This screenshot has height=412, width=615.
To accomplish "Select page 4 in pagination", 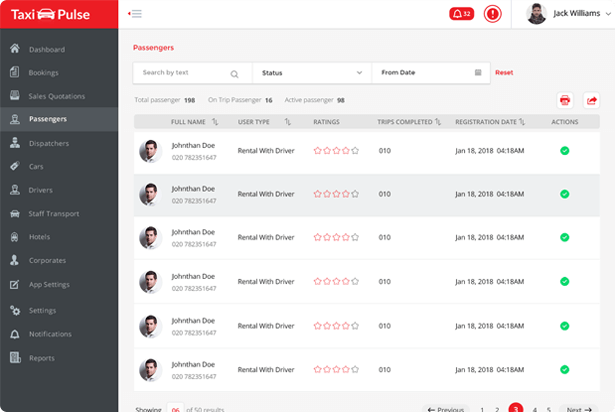I will tap(534, 409).
